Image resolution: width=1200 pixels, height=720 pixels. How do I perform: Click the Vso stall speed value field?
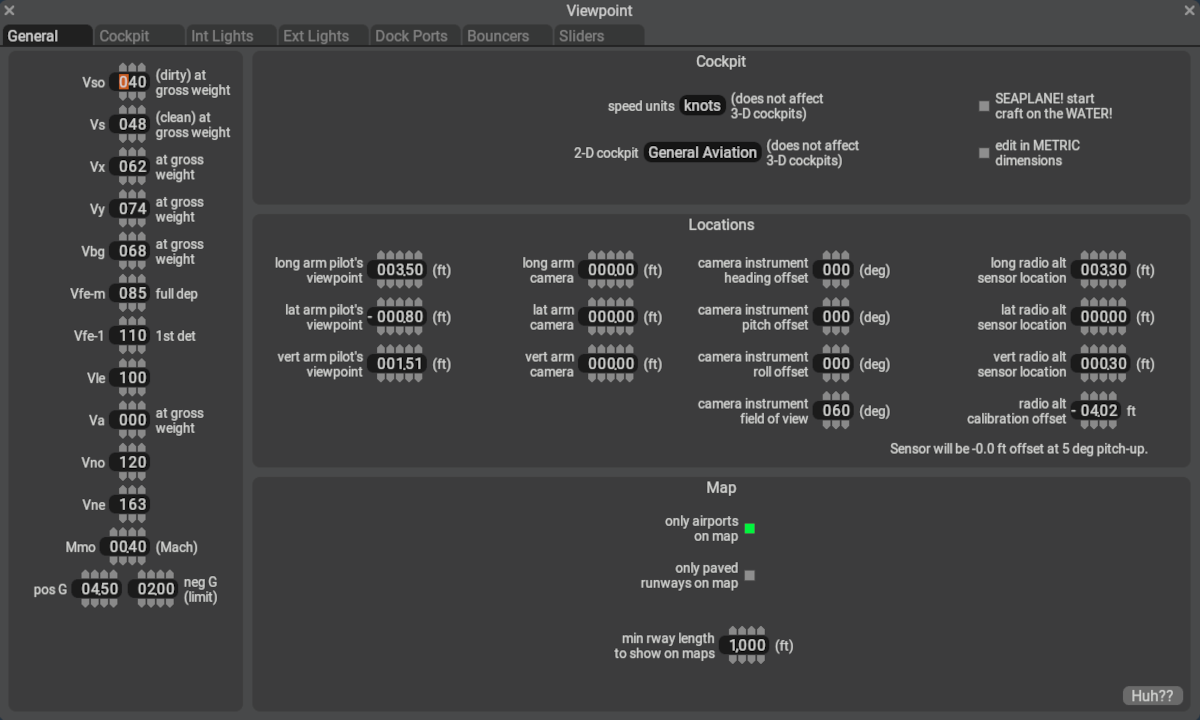[133, 82]
